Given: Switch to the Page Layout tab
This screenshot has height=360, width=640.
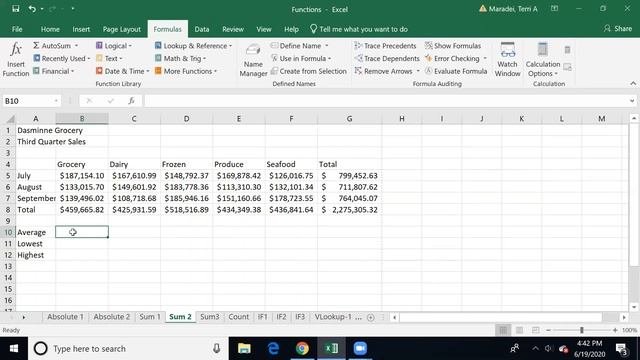Looking at the screenshot, I should 122,29.
